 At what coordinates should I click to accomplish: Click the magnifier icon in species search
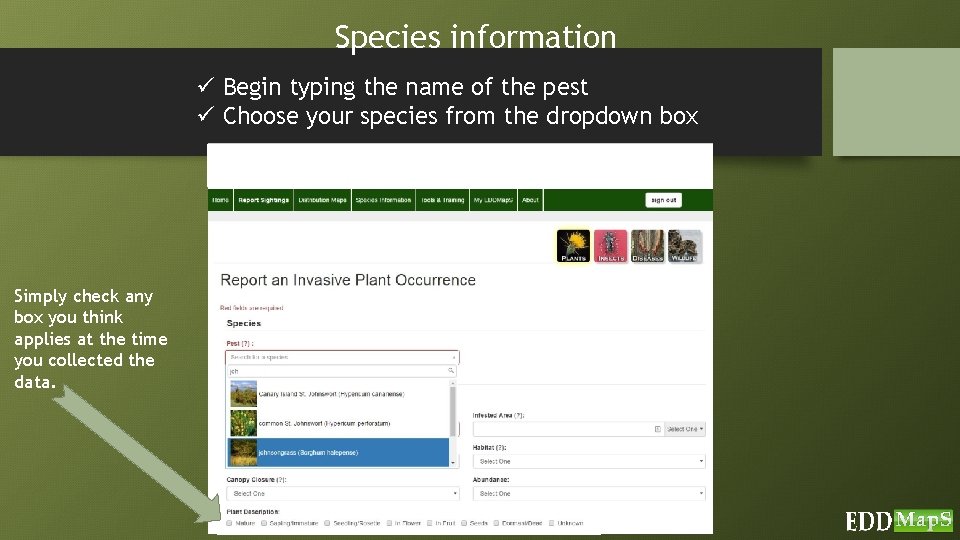451,371
